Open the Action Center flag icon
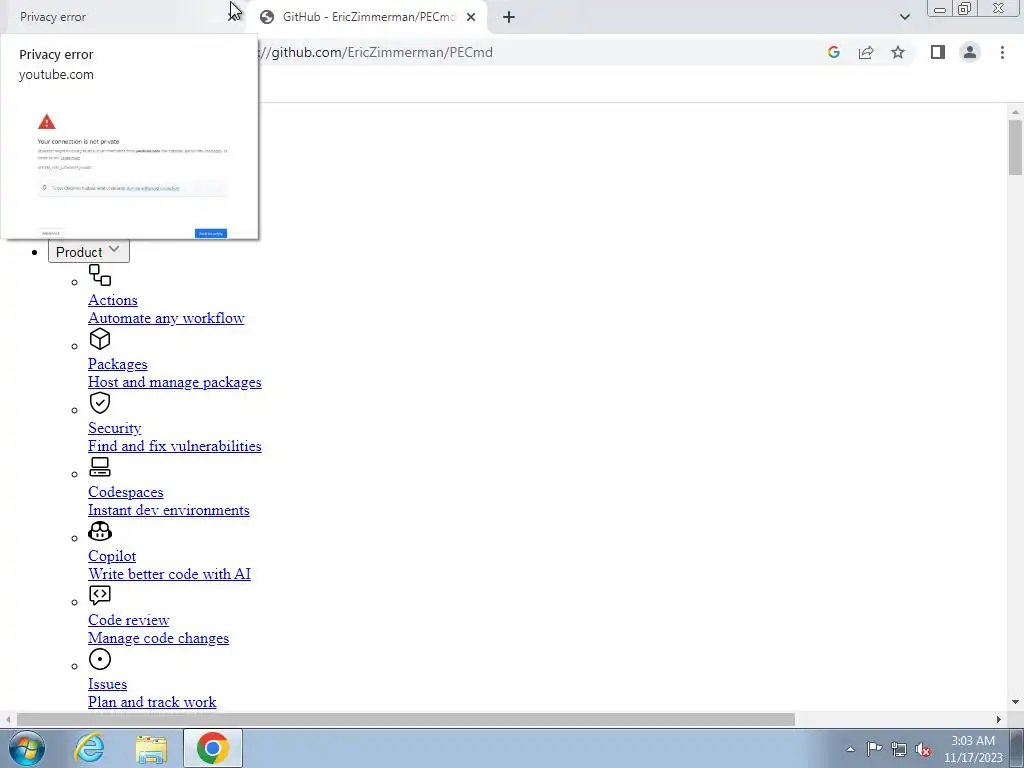Viewport: 1024px width, 768px height. click(x=874, y=749)
